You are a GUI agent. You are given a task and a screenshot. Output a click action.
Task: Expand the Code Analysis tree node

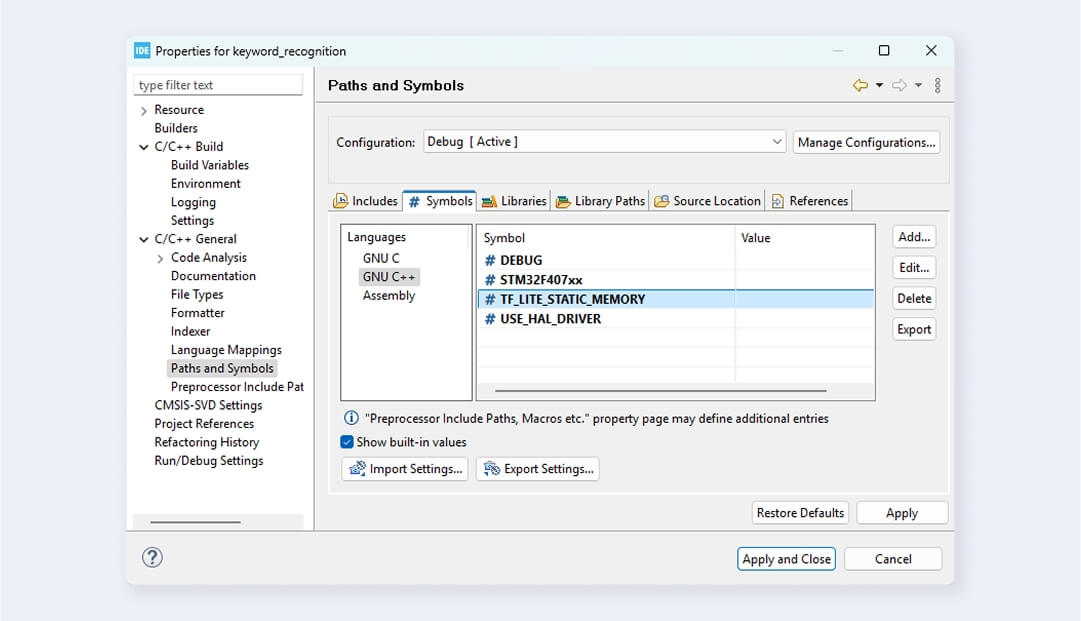(160, 259)
